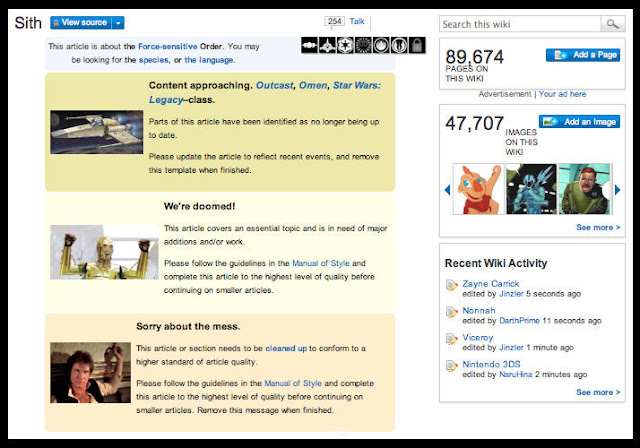The width and height of the screenshot is (640, 448).
Task: Click the We're doomed! heading
Action: 199,206
